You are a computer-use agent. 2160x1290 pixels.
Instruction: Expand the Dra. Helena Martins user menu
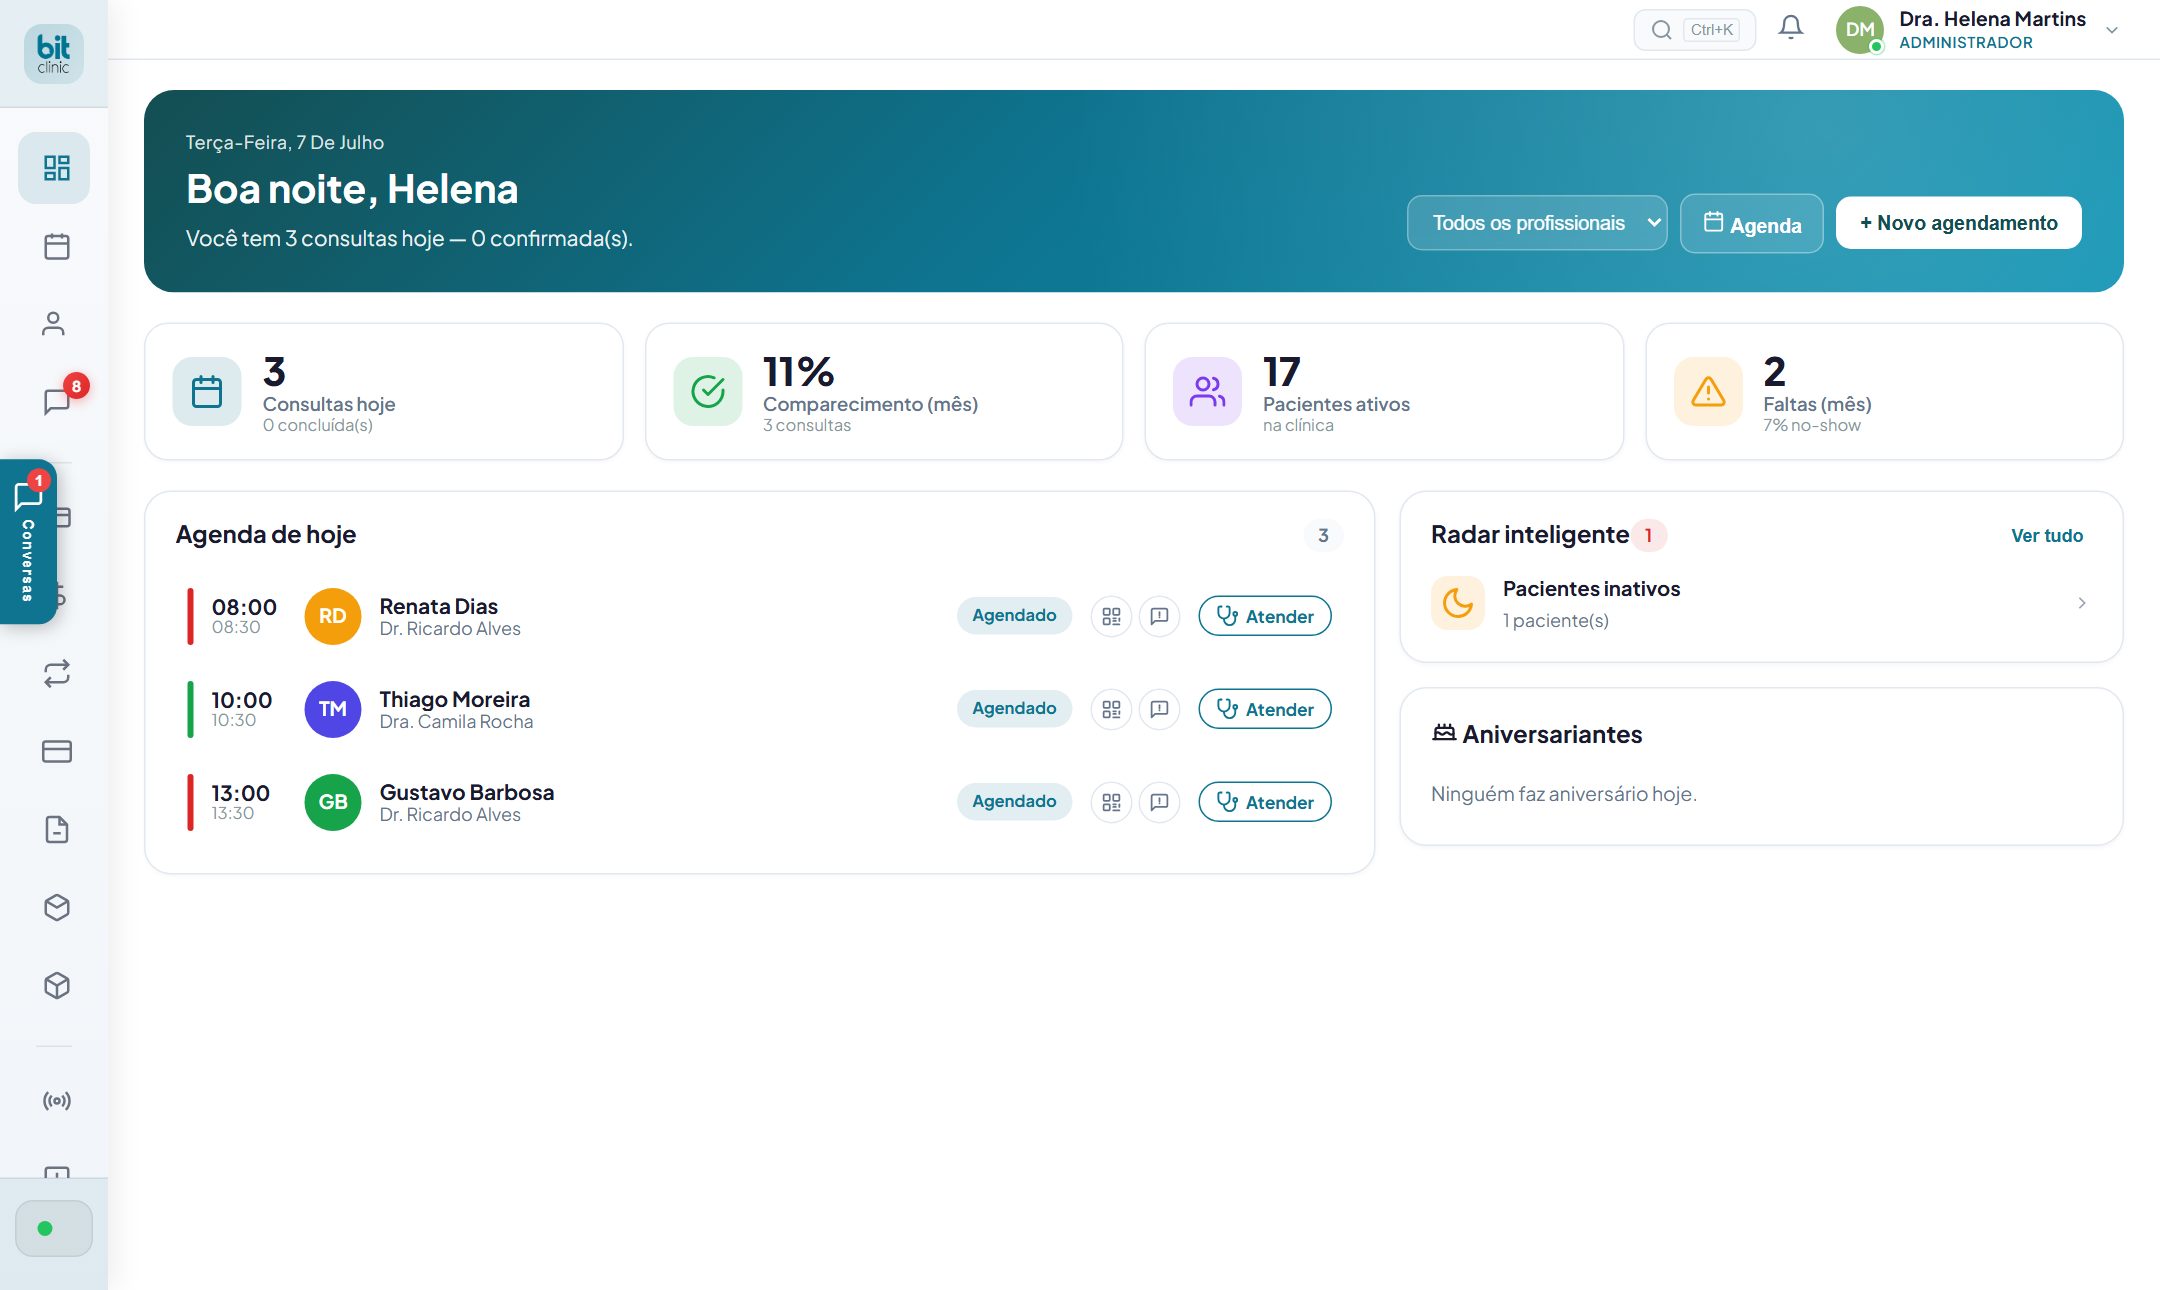2112,30
